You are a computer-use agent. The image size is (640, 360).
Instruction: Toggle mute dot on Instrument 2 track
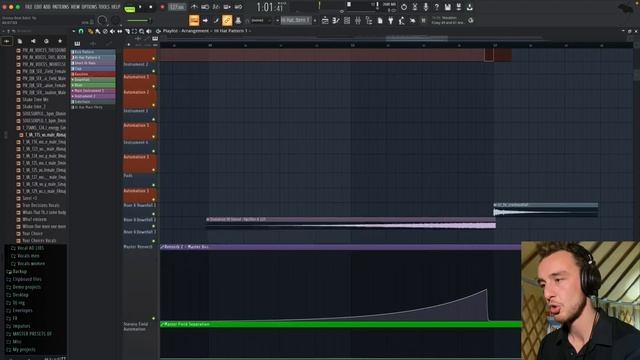pos(153,71)
